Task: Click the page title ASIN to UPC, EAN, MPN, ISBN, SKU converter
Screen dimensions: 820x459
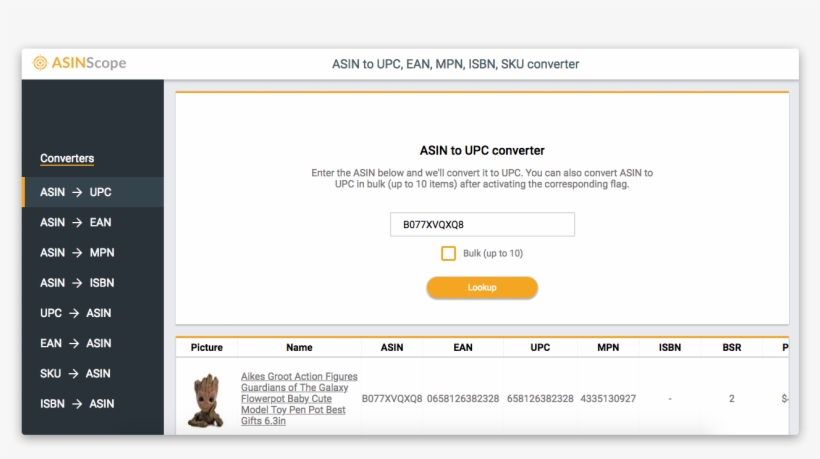Action: 455,64
